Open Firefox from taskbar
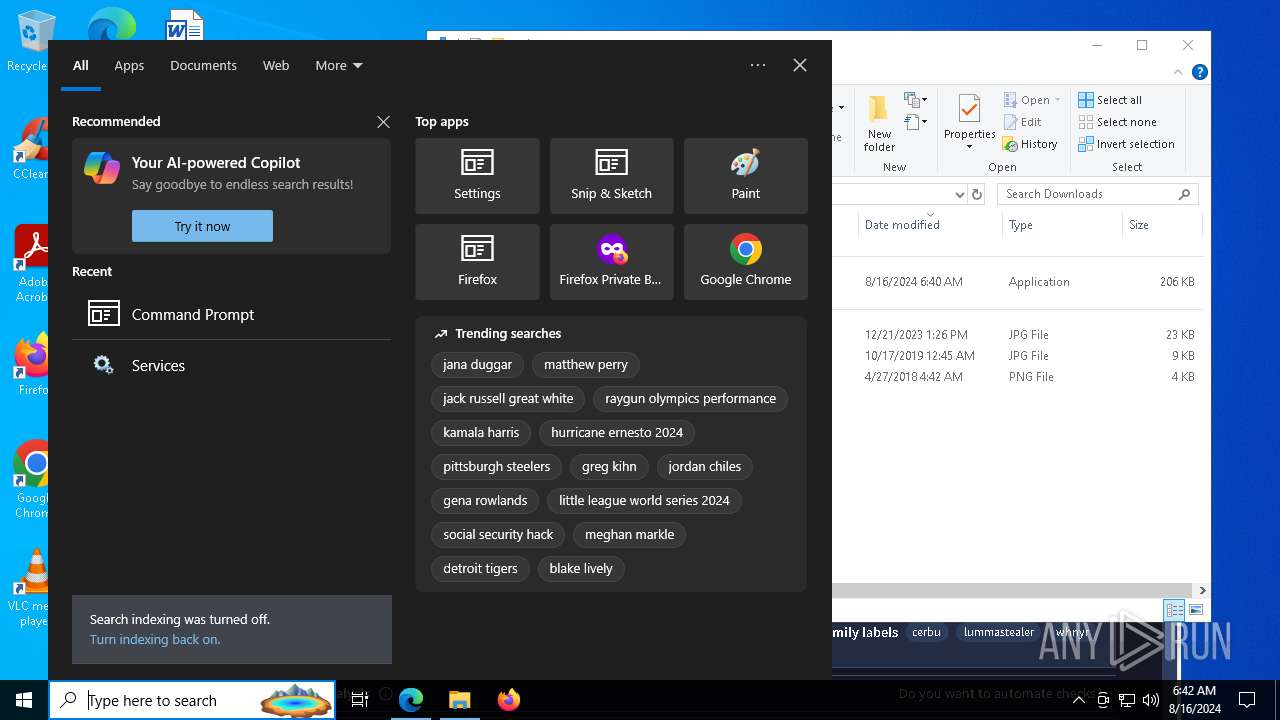The height and width of the screenshot is (720, 1280). pos(508,700)
